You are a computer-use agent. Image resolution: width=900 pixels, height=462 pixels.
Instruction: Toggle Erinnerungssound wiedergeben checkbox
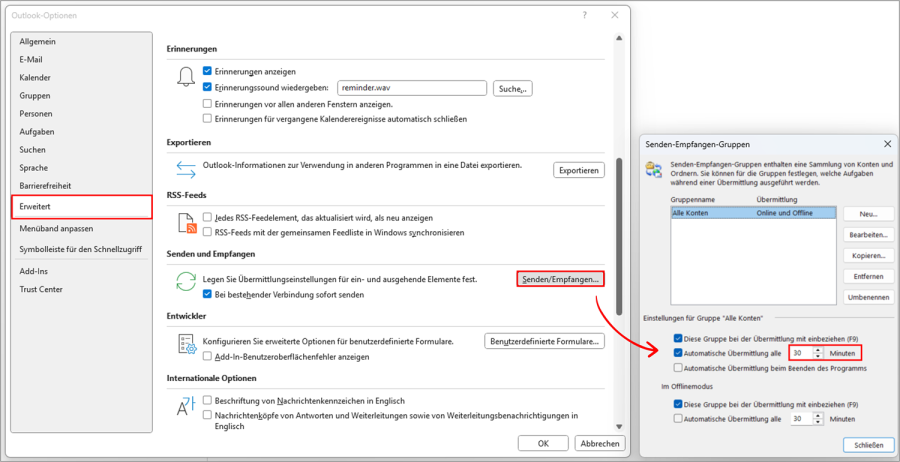(207, 88)
